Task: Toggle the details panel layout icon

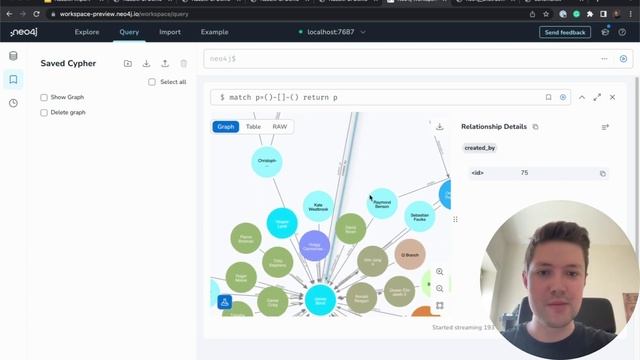Action: [605, 127]
